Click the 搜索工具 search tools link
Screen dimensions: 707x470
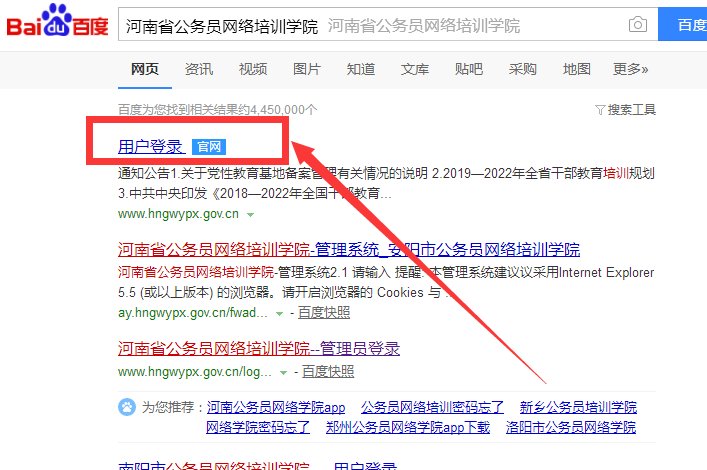[x=631, y=110]
